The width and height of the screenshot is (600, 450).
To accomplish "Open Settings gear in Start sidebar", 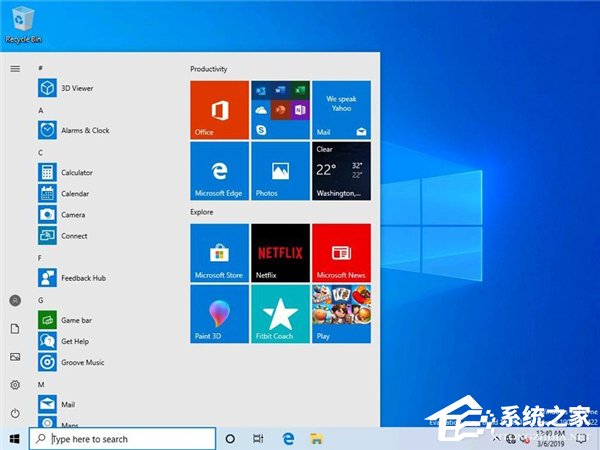I will pos(15,385).
